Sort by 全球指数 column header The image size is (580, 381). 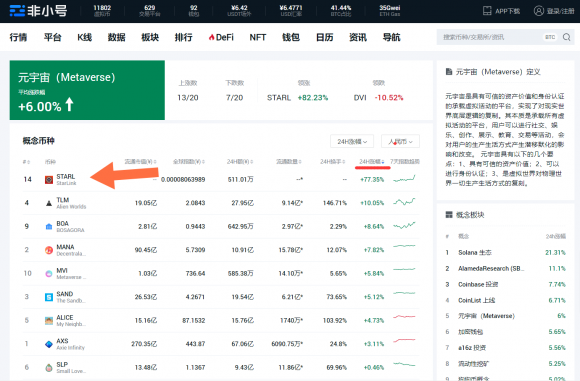189,162
